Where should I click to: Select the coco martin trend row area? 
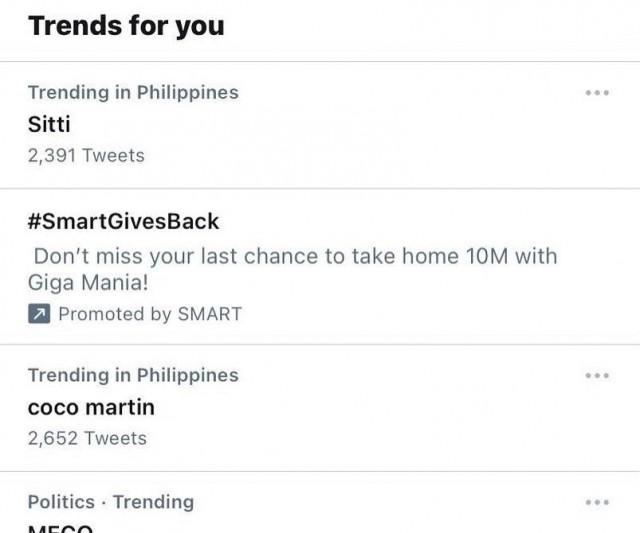[x=320, y=408]
